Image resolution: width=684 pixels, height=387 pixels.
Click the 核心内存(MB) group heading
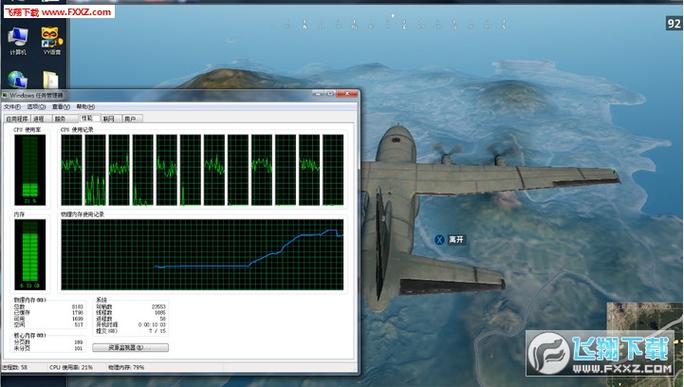pyautogui.click(x=30, y=335)
